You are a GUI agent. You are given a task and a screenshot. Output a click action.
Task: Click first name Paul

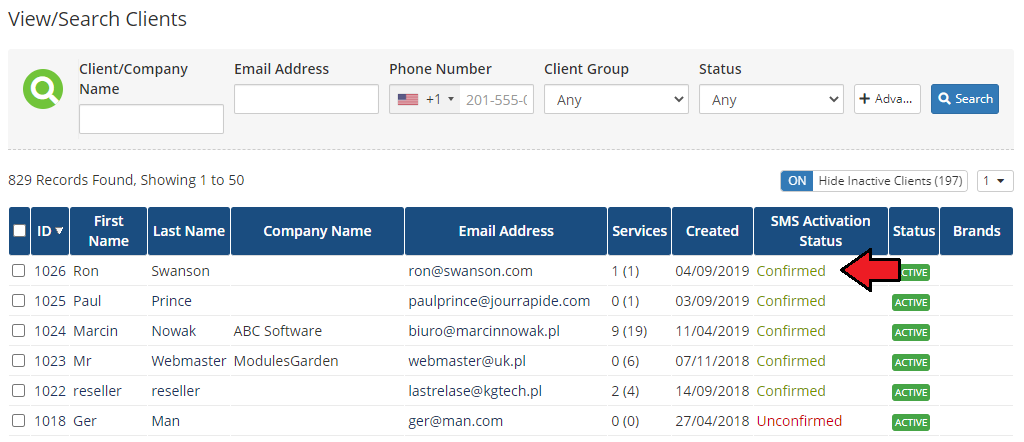87,301
